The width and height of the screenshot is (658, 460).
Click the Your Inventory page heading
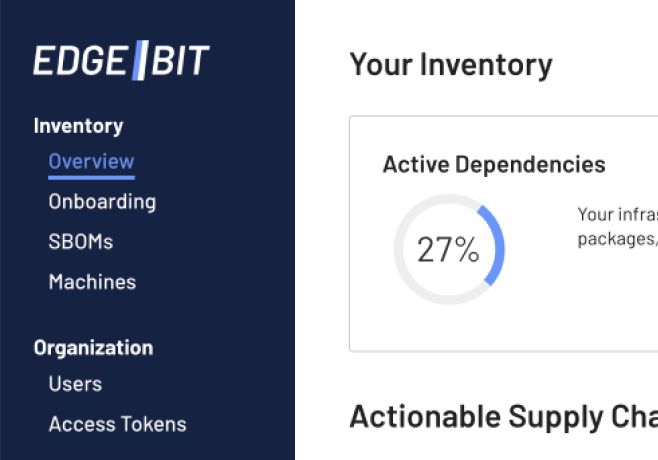pos(450,65)
